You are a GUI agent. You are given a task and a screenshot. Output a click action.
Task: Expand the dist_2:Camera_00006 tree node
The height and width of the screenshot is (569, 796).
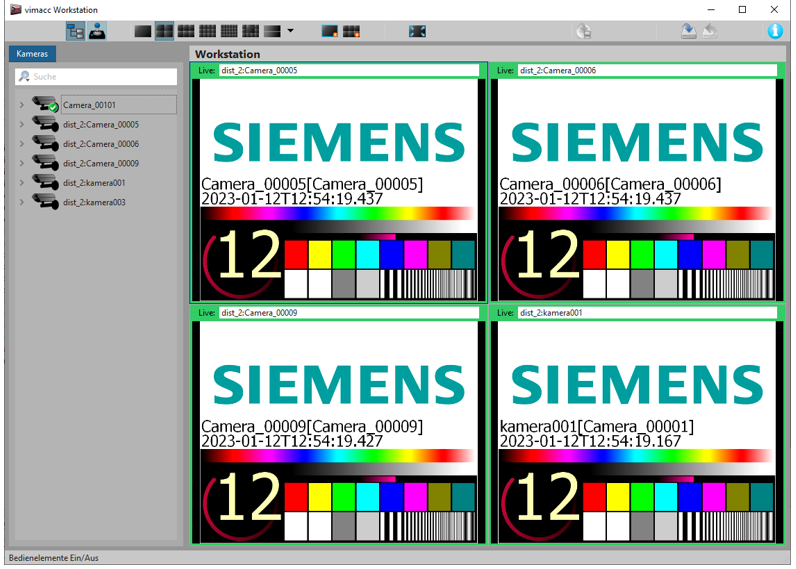(x=22, y=144)
